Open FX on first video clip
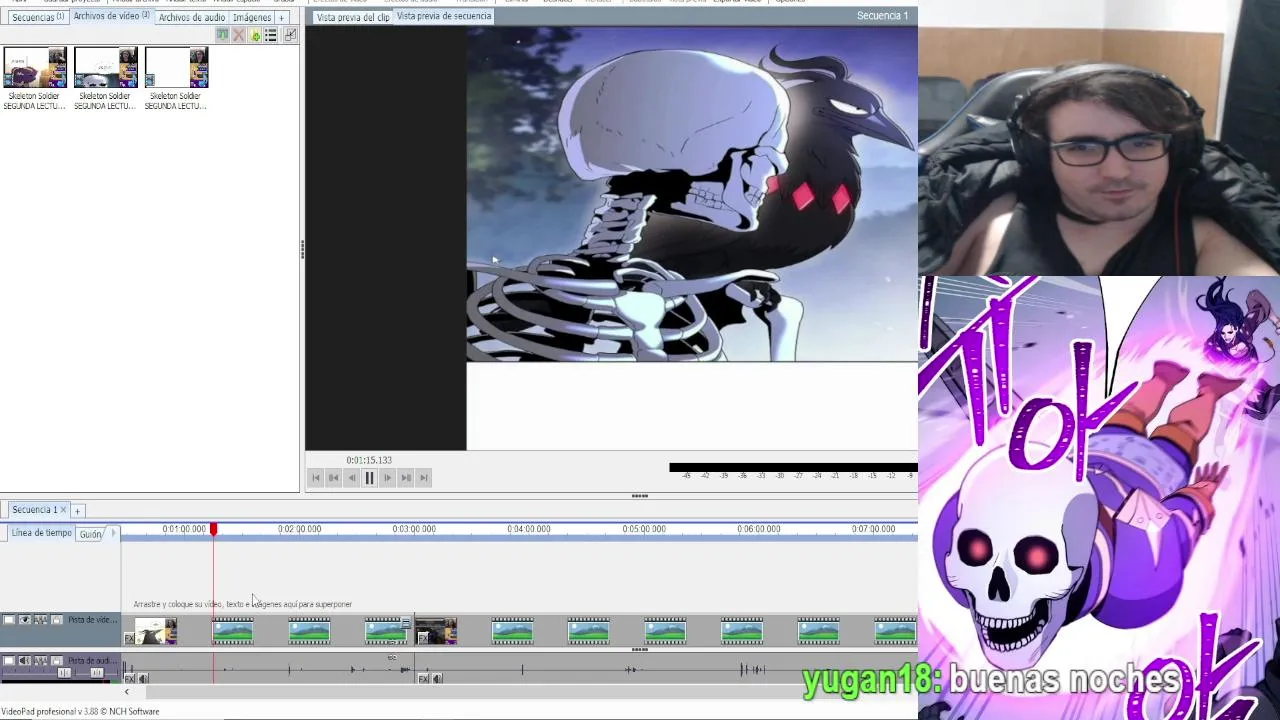The image size is (1280, 720). [129, 638]
